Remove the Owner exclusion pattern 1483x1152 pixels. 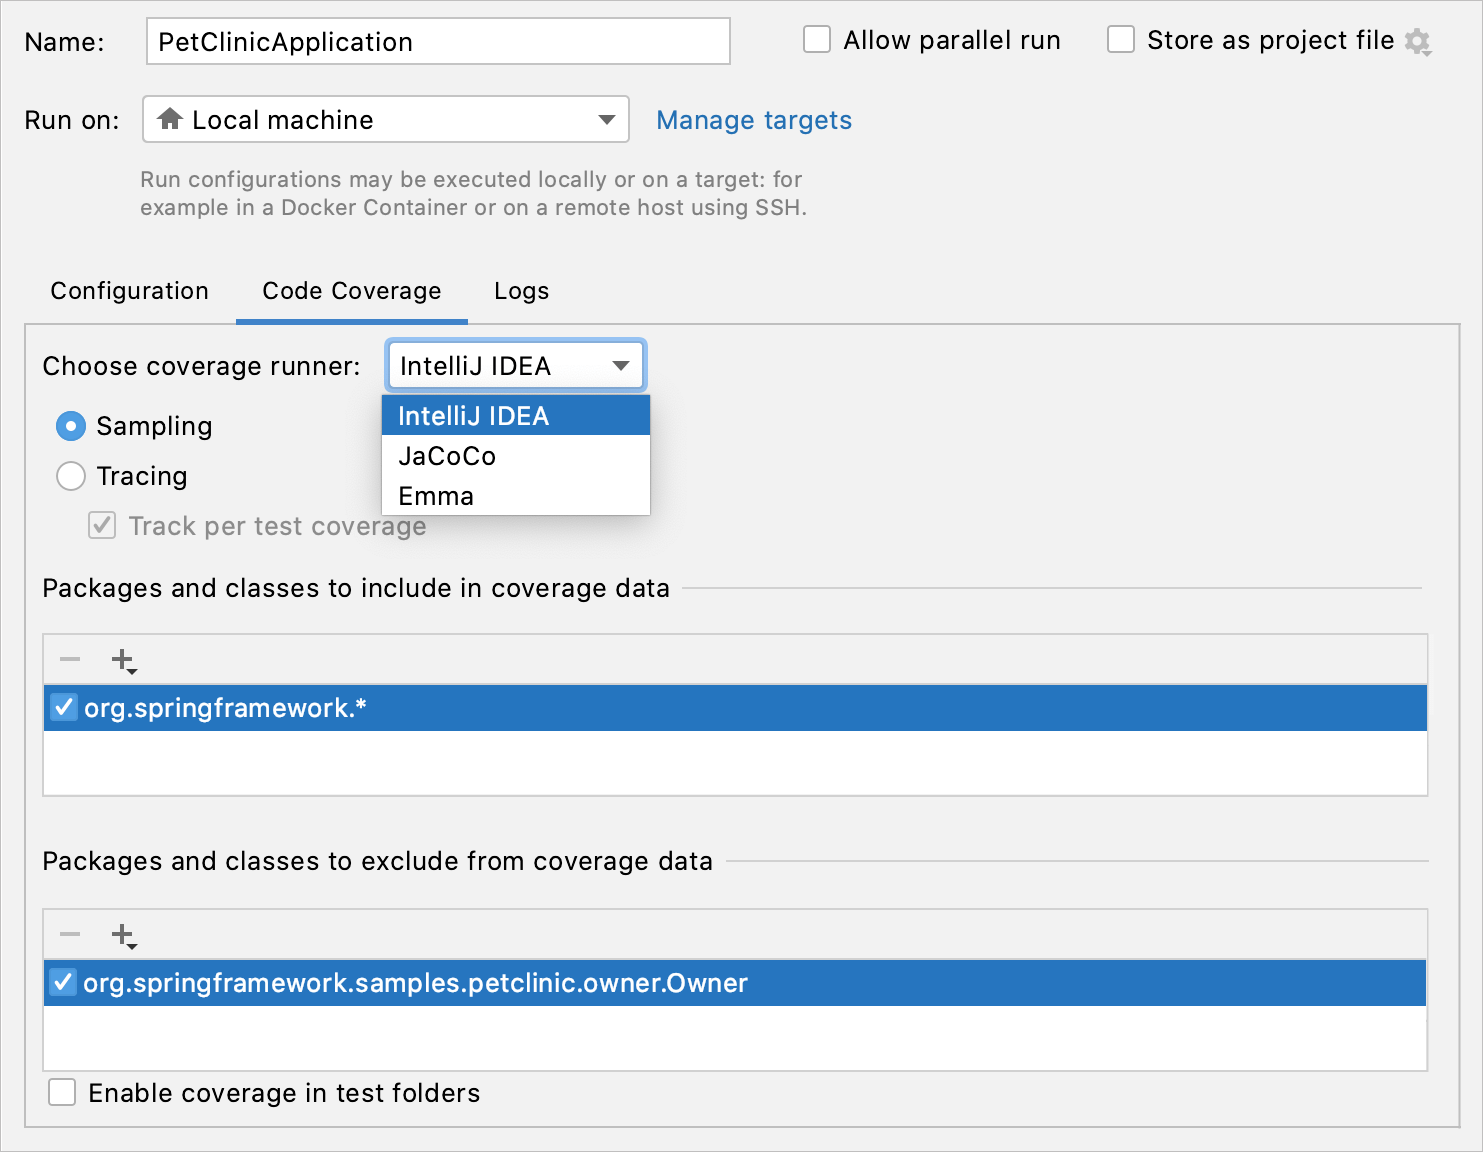(x=69, y=934)
